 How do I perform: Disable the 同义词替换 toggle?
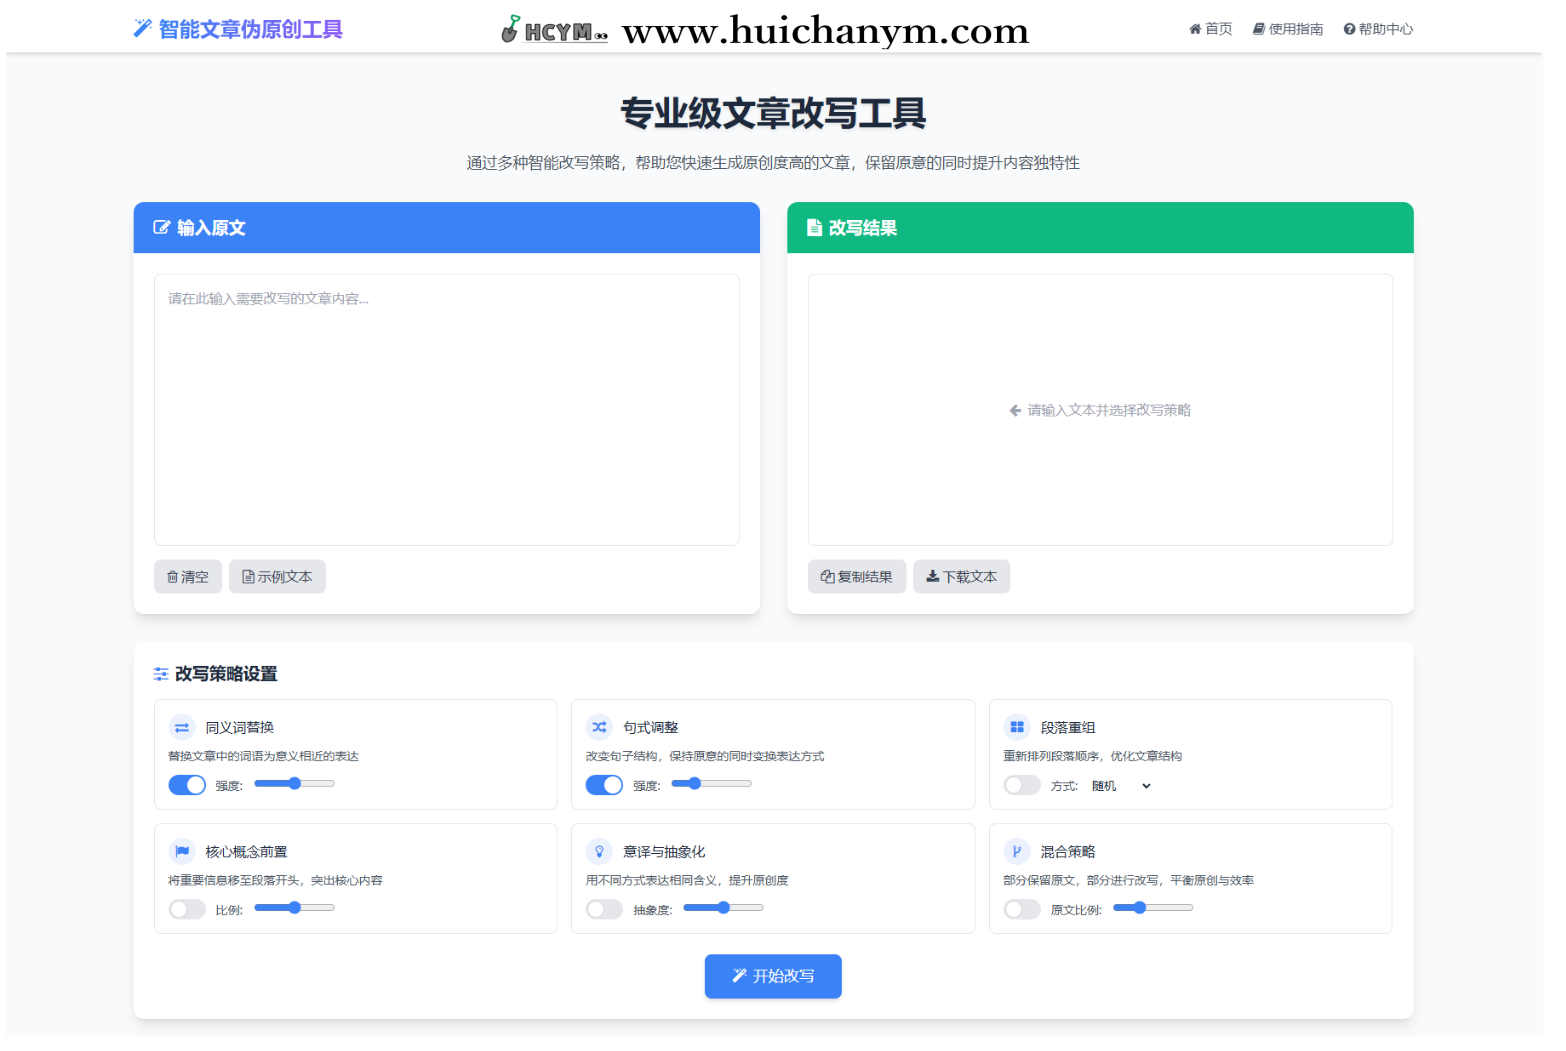187,785
